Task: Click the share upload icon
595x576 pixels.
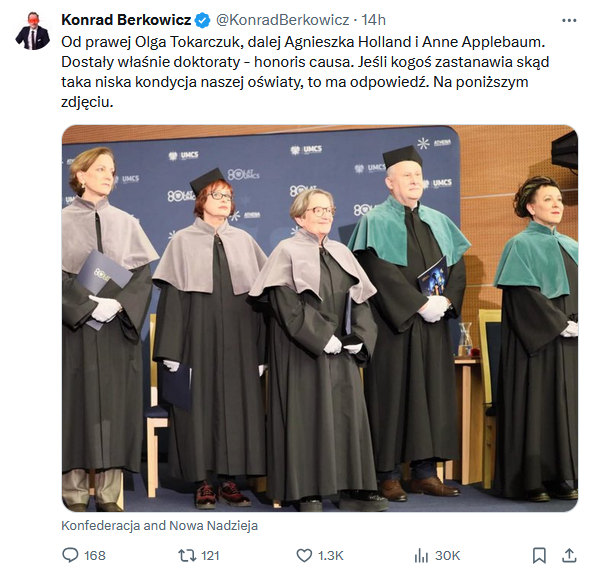Action: (569, 556)
